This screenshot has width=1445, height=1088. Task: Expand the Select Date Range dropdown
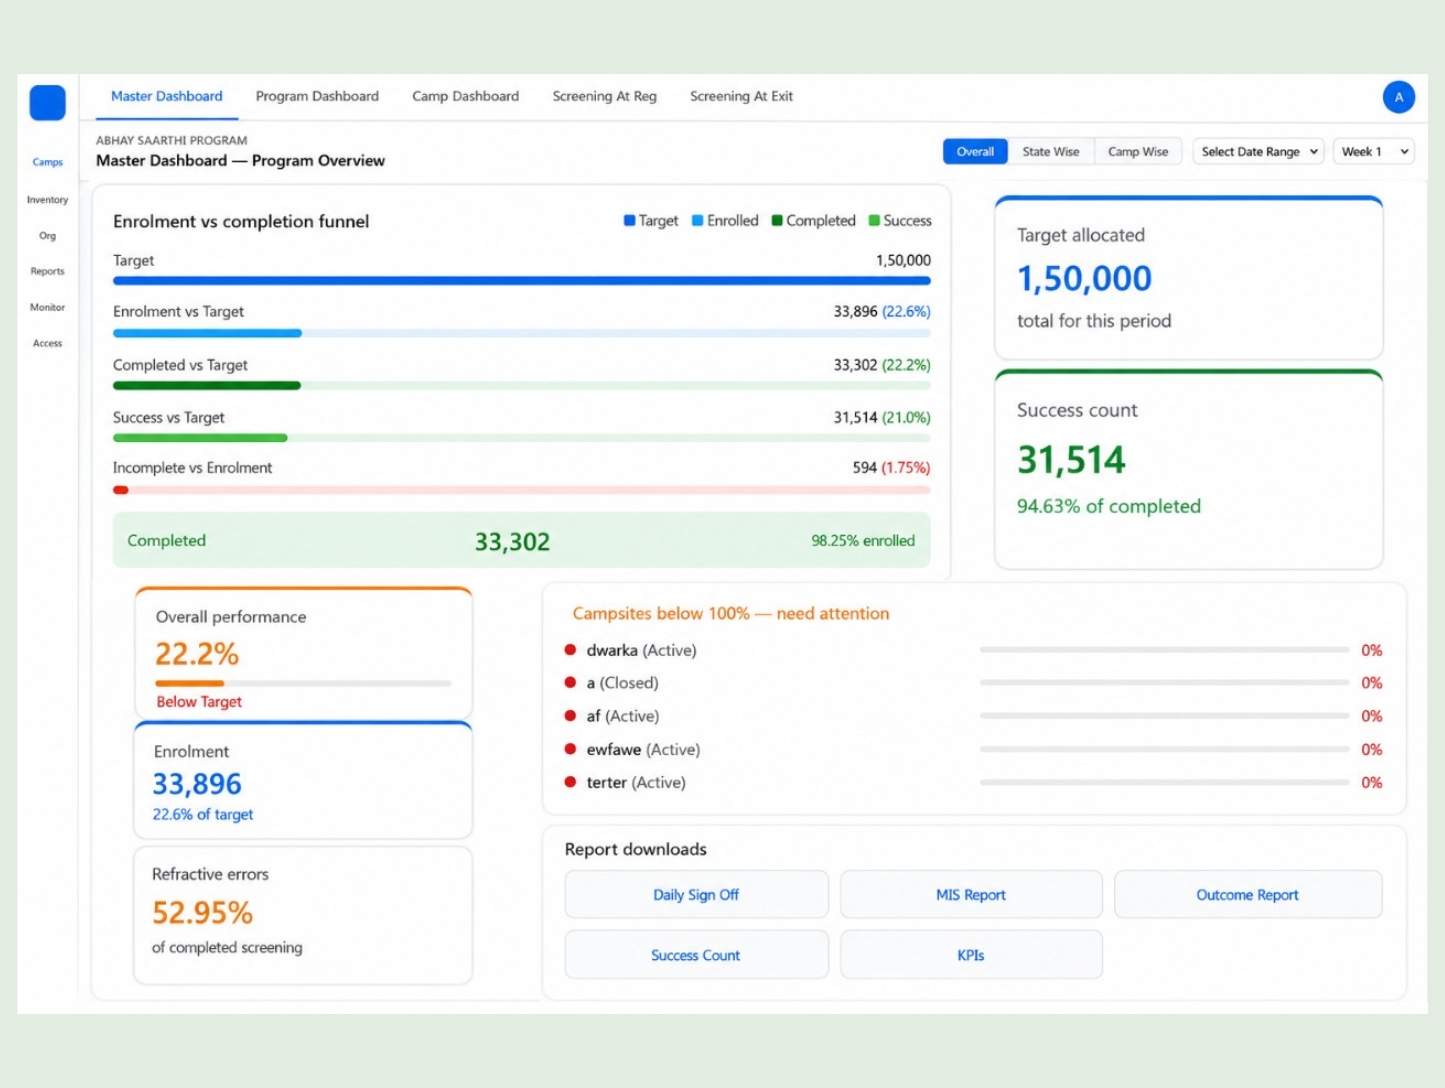[1259, 152]
